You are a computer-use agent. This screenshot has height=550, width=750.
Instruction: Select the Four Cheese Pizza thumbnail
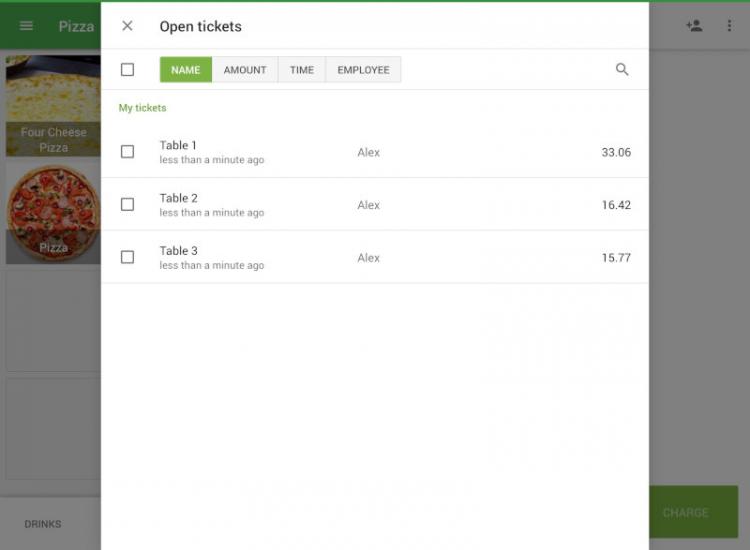click(x=53, y=105)
